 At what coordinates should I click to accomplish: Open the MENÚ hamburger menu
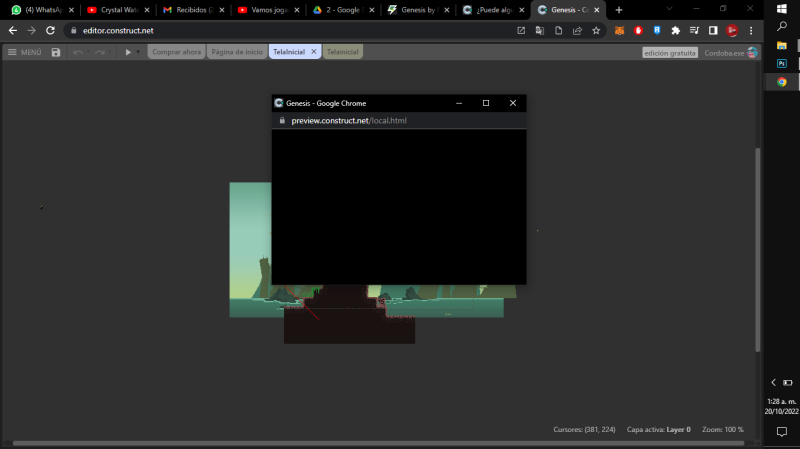(x=24, y=52)
